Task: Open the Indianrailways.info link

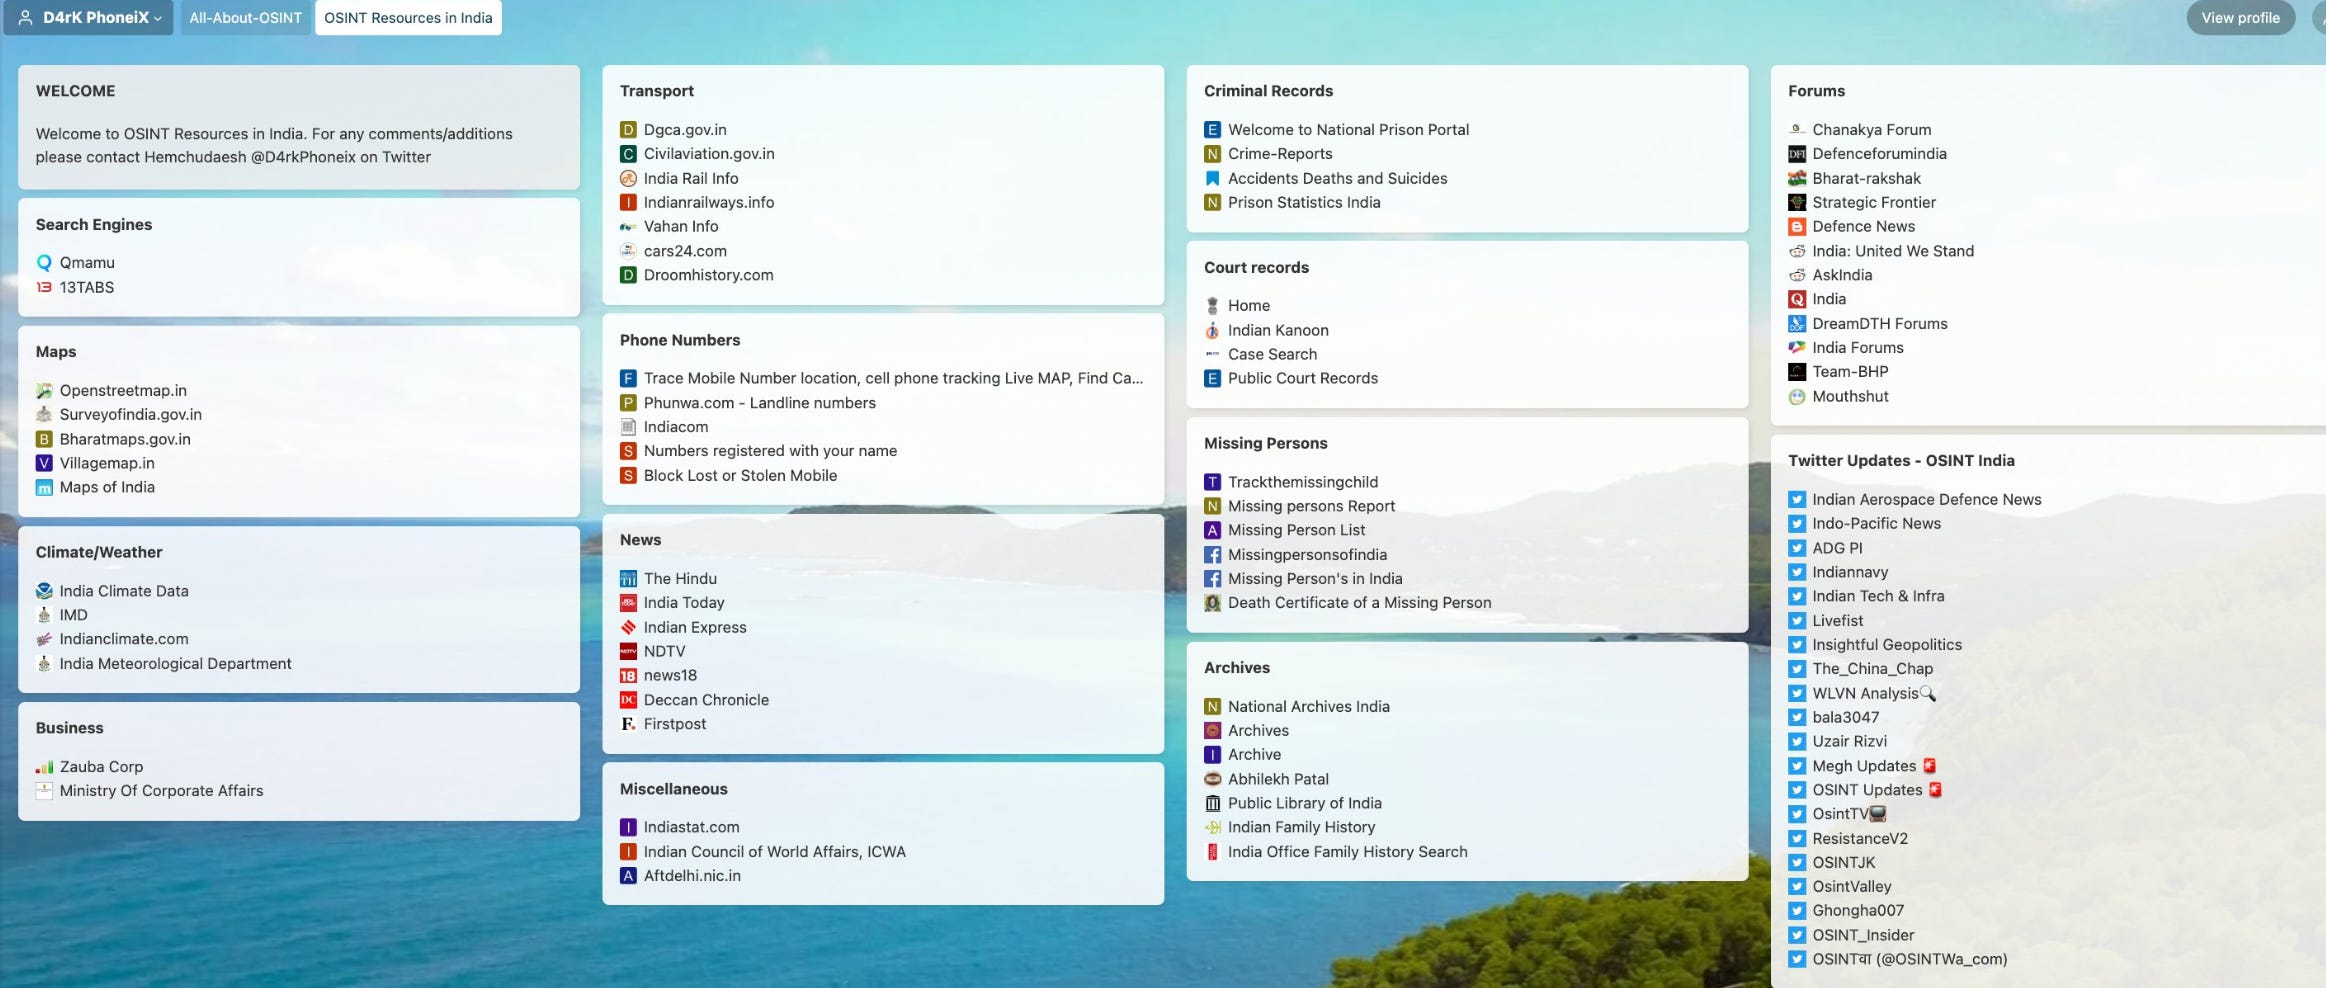Action: tap(709, 202)
